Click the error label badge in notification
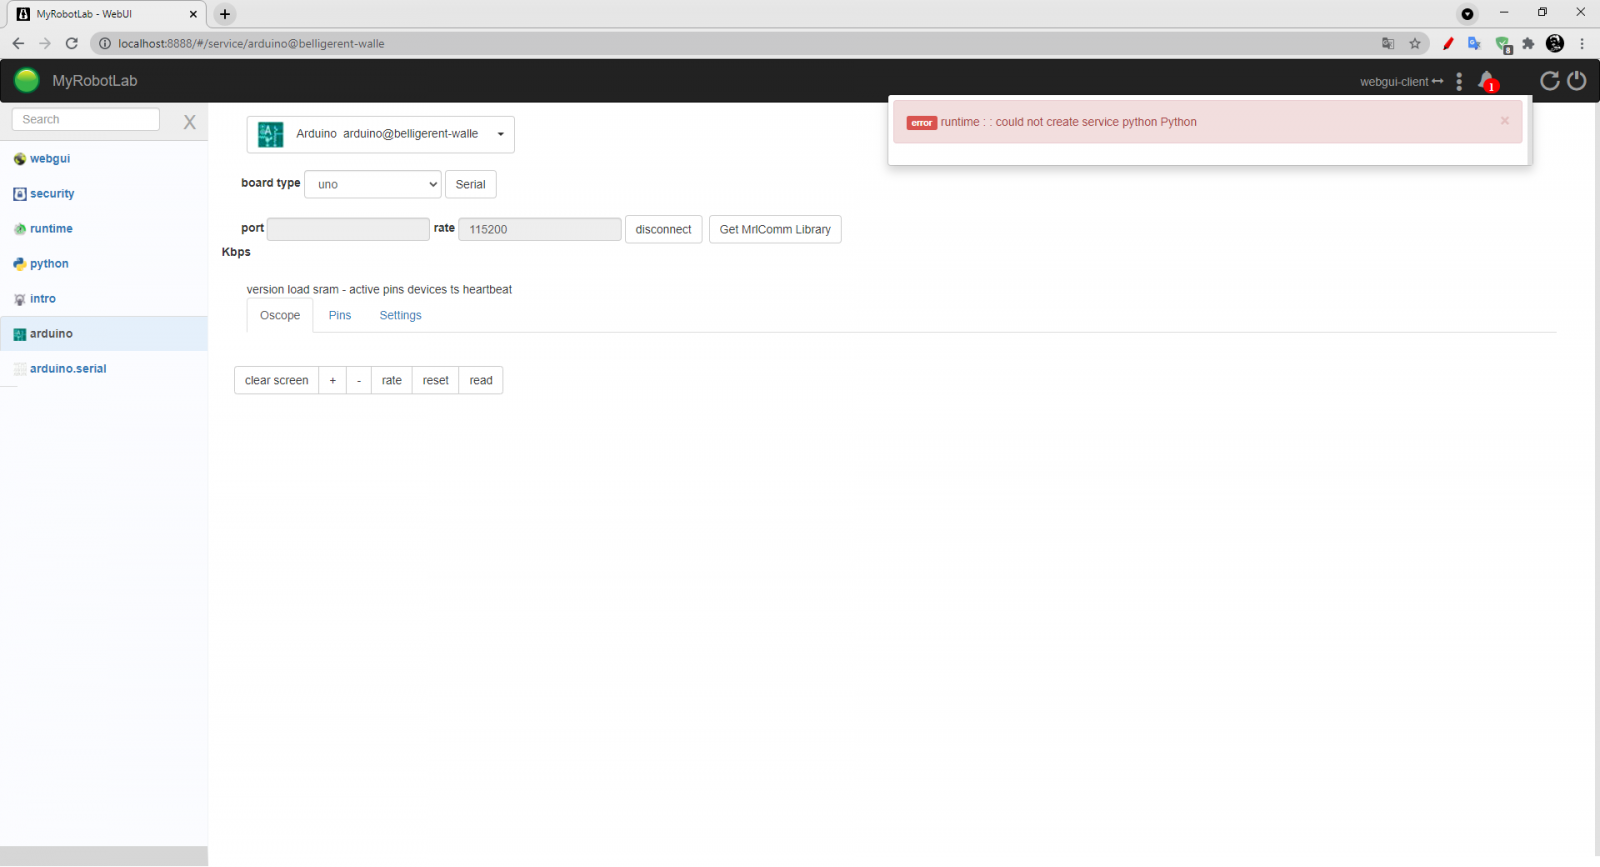The width and height of the screenshot is (1600, 867). tap(921, 123)
